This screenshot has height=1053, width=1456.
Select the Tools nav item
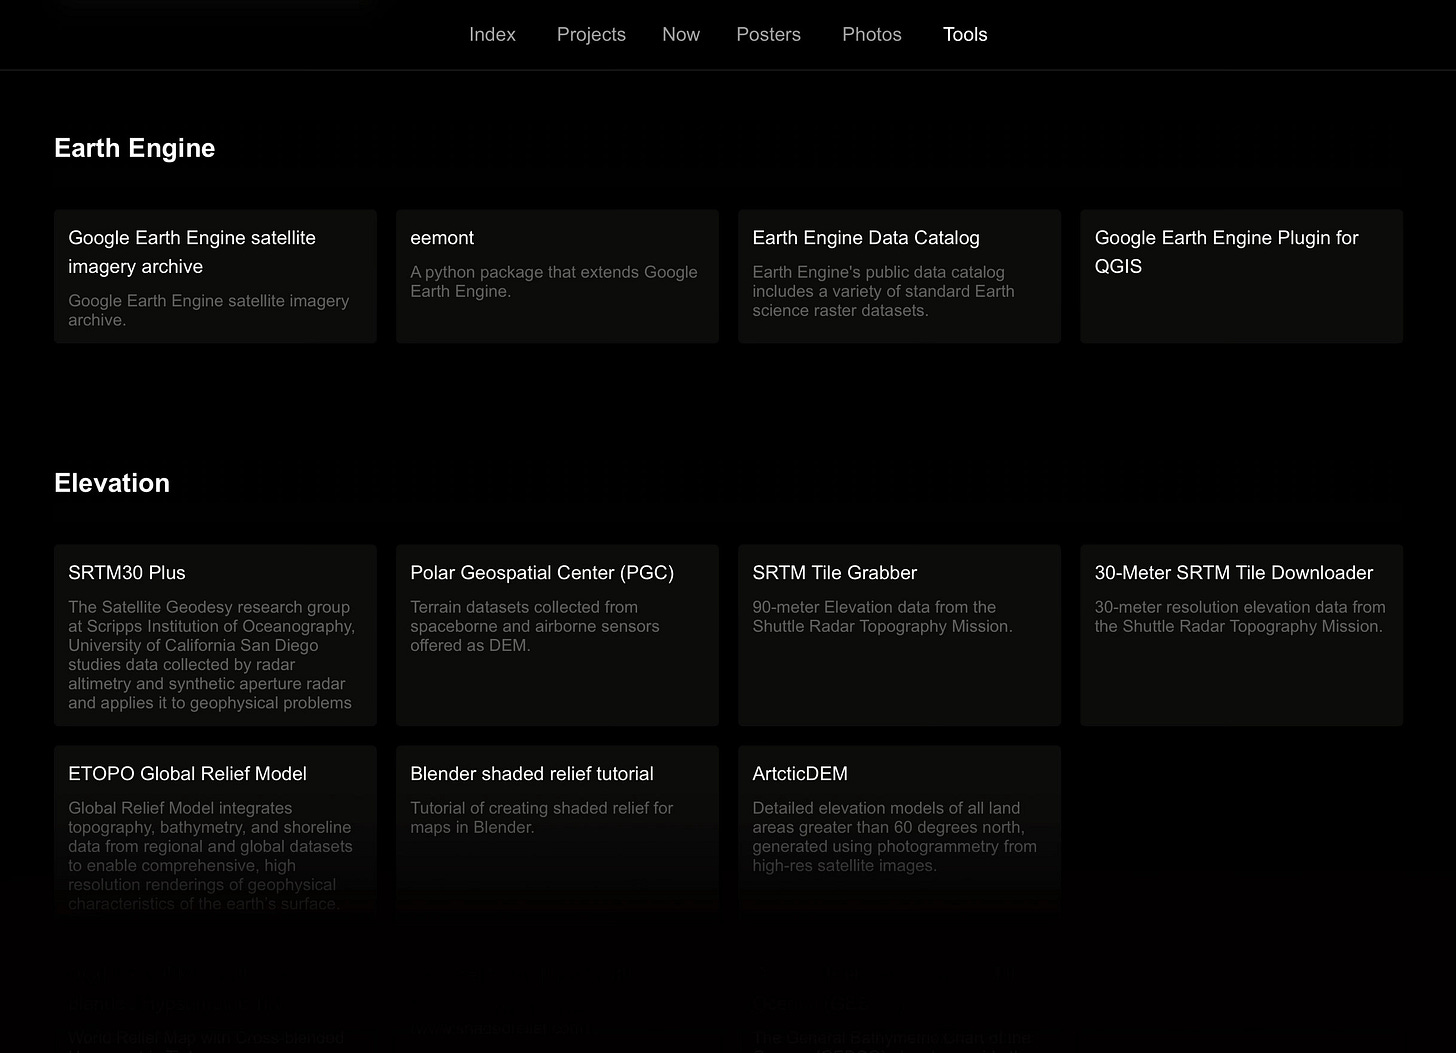(x=965, y=34)
